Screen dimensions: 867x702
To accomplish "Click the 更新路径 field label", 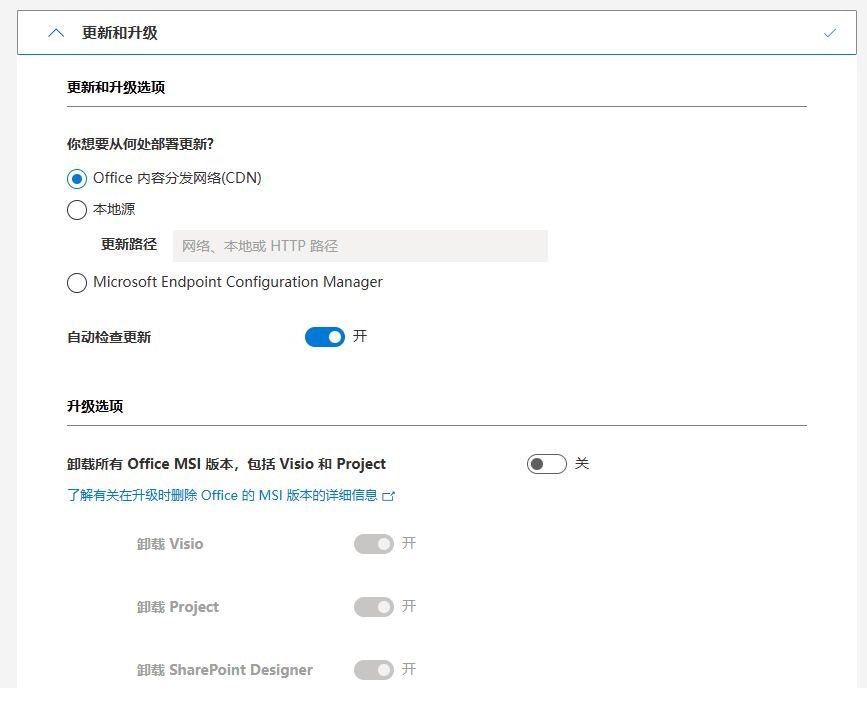I will tap(129, 245).
